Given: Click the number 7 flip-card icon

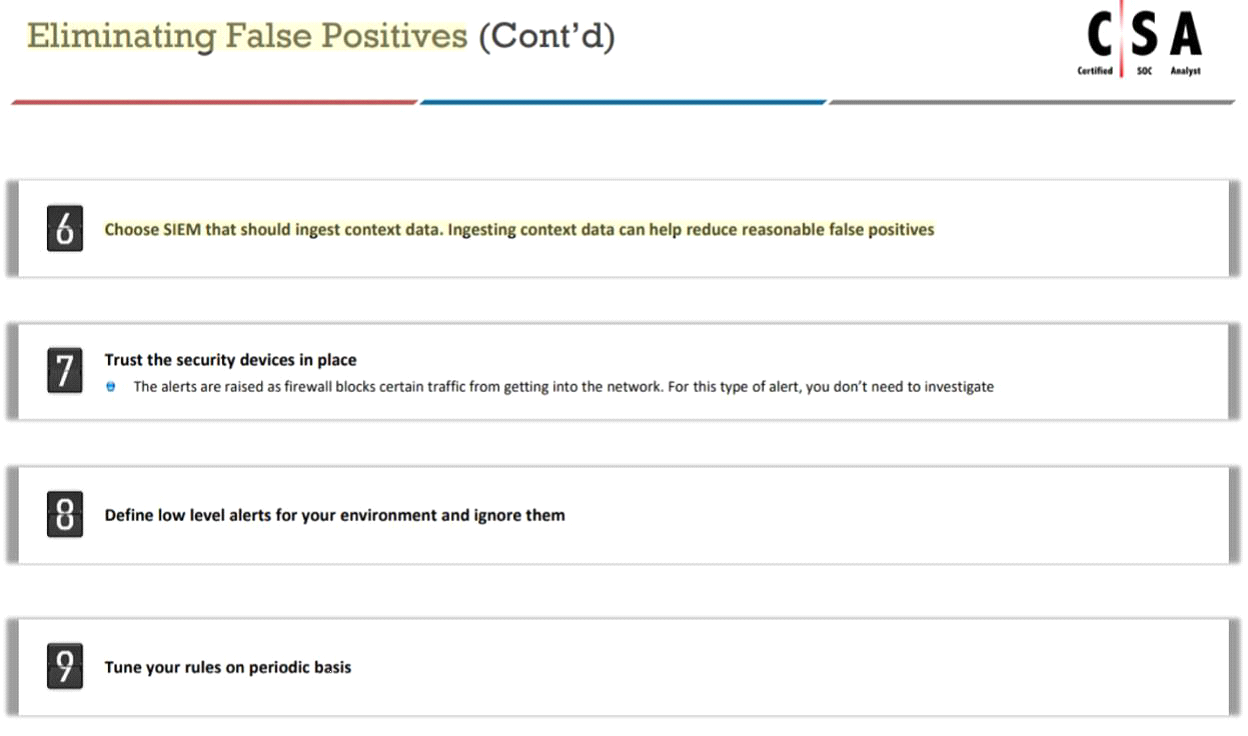Looking at the screenshot, I should tap(65, 372).
